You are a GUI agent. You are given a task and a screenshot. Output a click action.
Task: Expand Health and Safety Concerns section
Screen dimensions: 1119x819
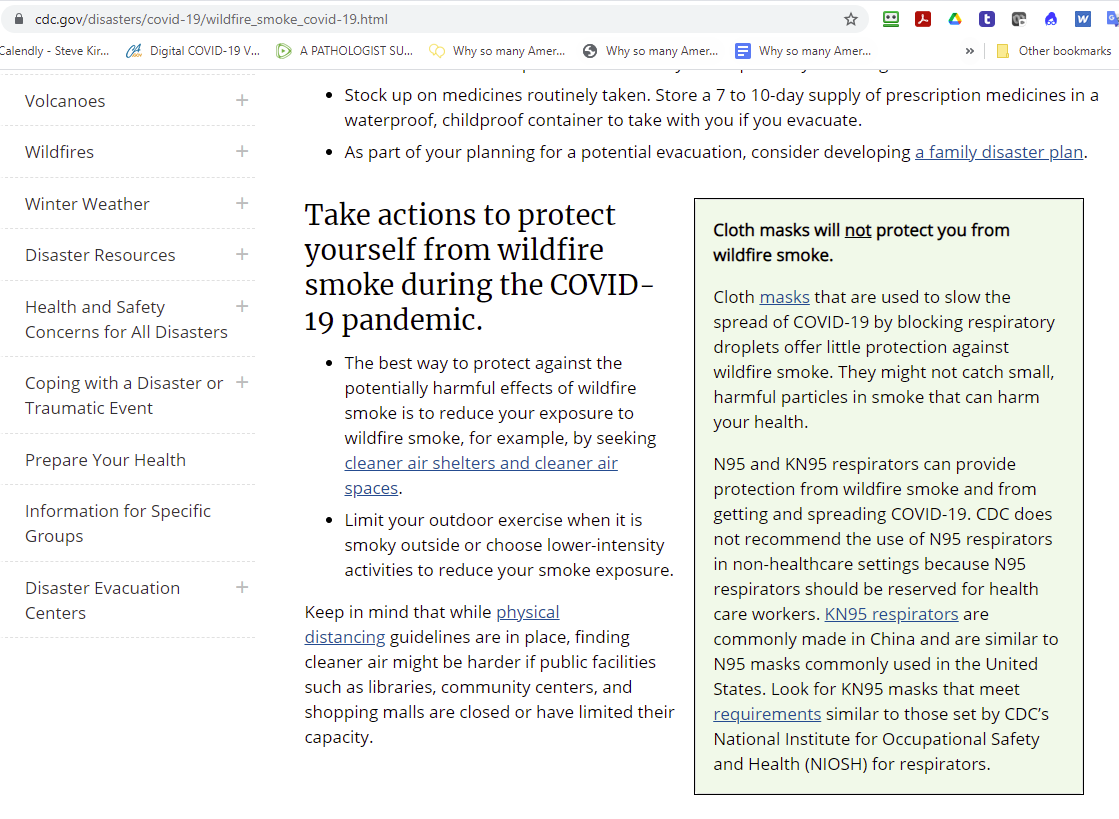coord(242,306)
